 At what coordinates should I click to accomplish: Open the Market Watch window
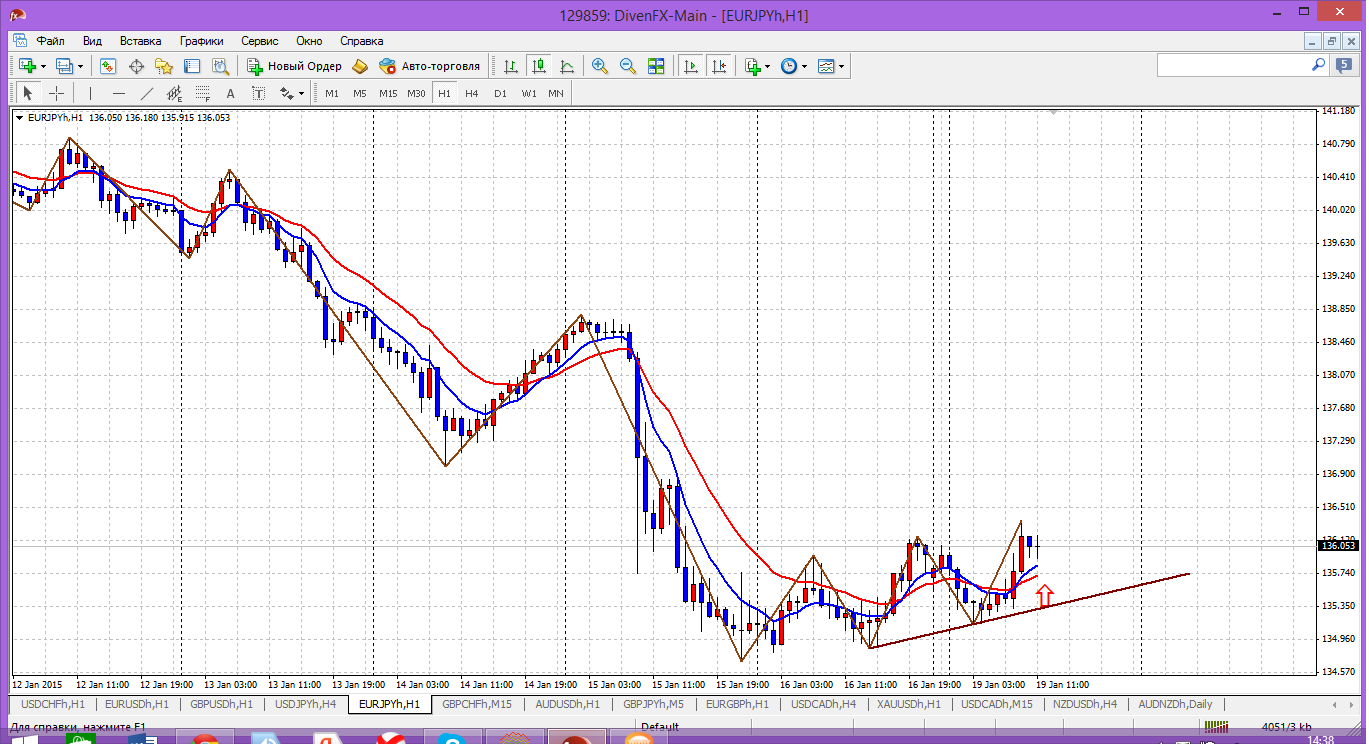(x=108, y=66)
